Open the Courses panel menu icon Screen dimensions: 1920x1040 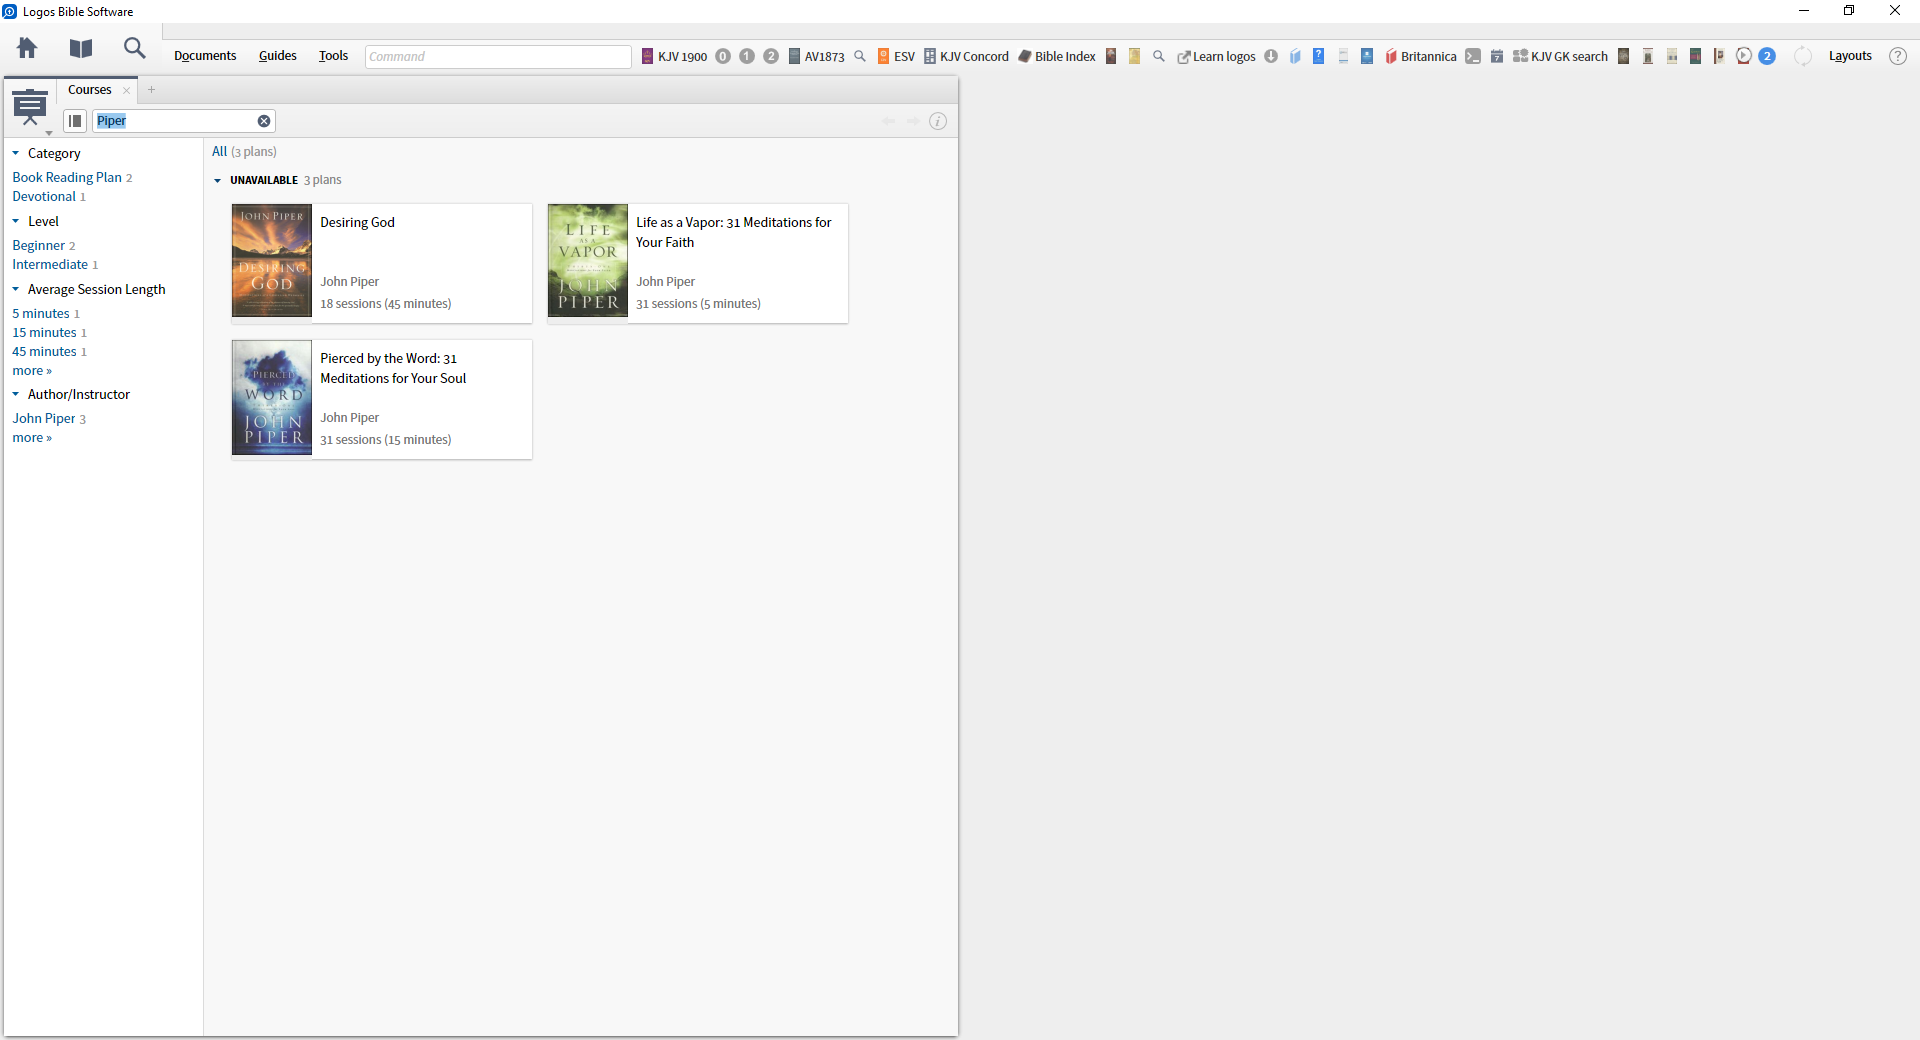[31, 108]
